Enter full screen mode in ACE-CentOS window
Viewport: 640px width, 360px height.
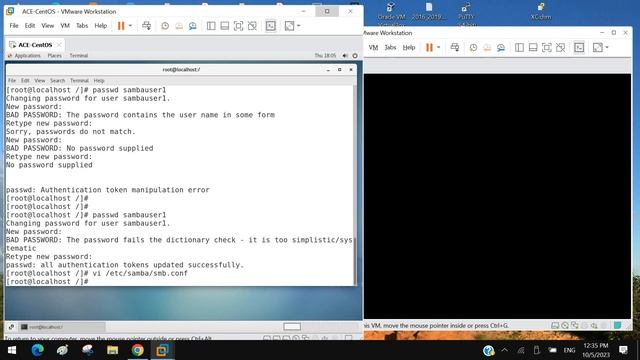(x=238, y=26)
